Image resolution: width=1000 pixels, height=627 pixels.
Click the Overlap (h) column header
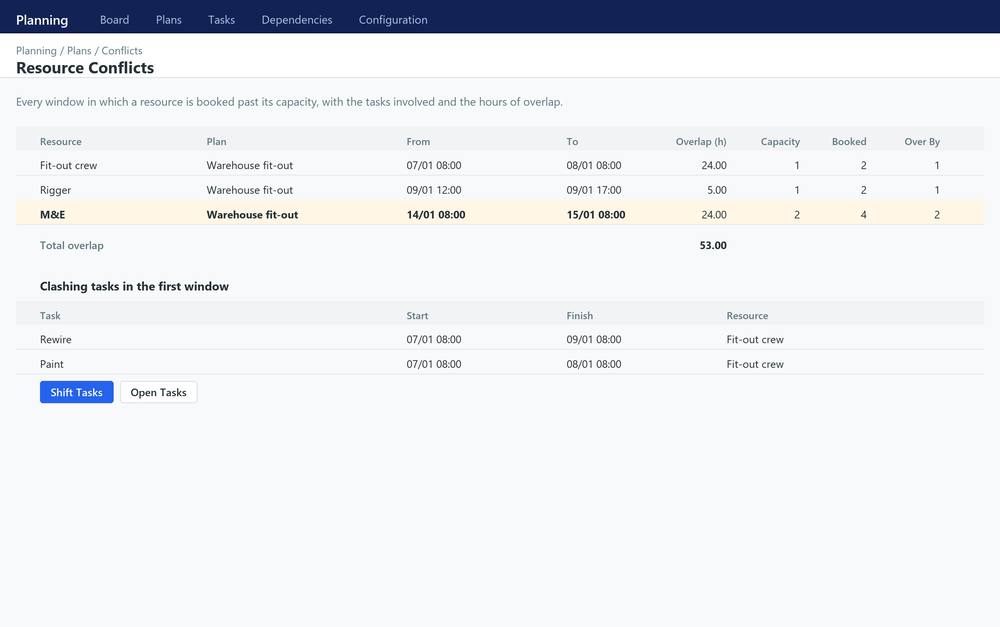(701, 142)
